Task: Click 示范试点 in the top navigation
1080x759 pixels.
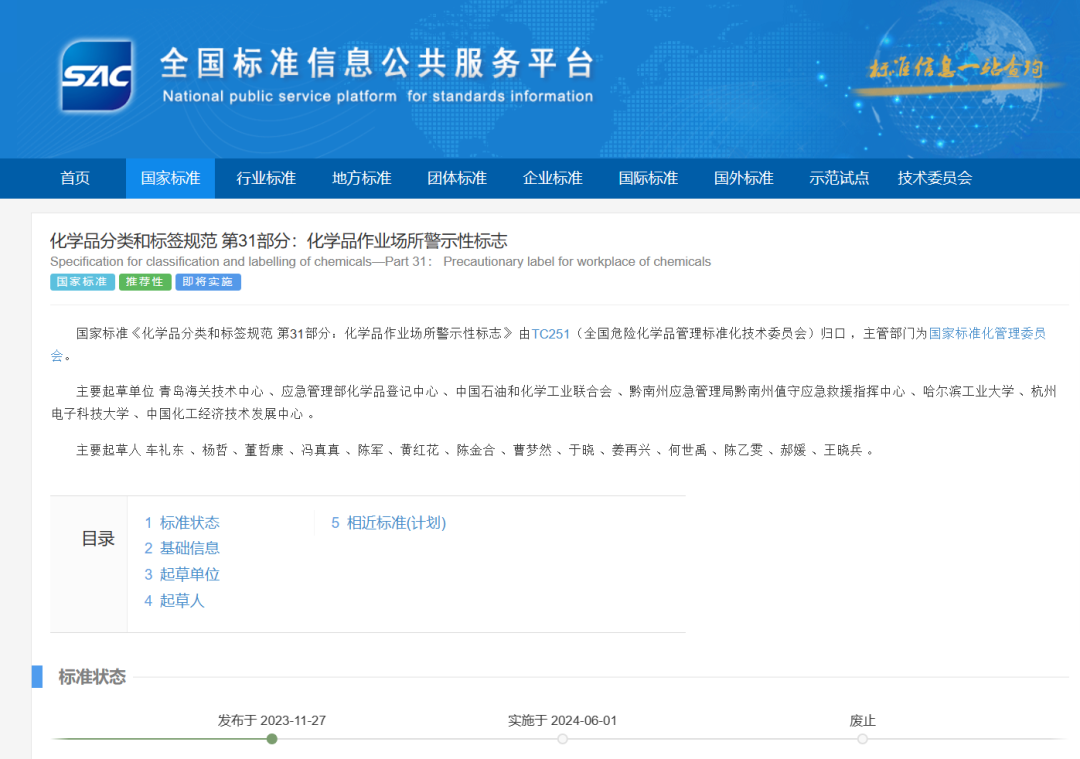Action: pyautogui.click(x=839, y=178)
